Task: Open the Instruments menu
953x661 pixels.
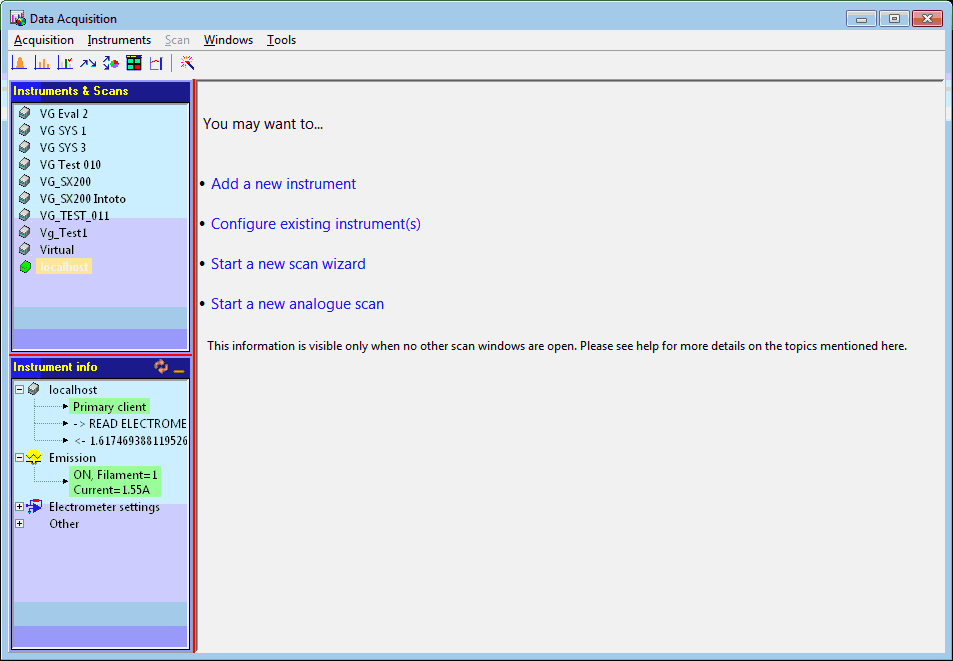Action: click(119, 40)
